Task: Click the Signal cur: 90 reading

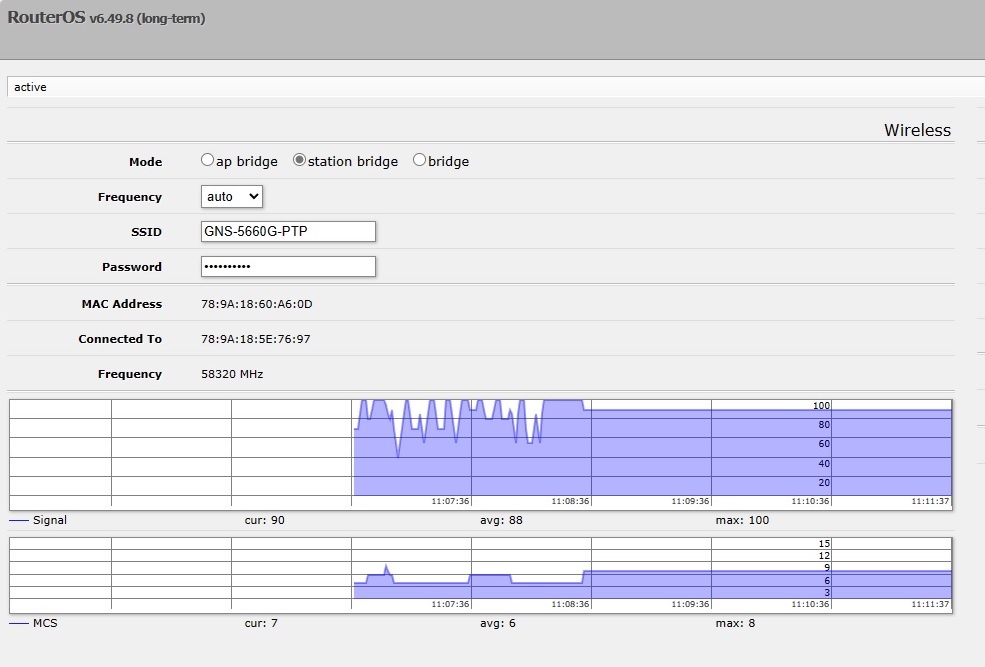Action: point(264,521)
